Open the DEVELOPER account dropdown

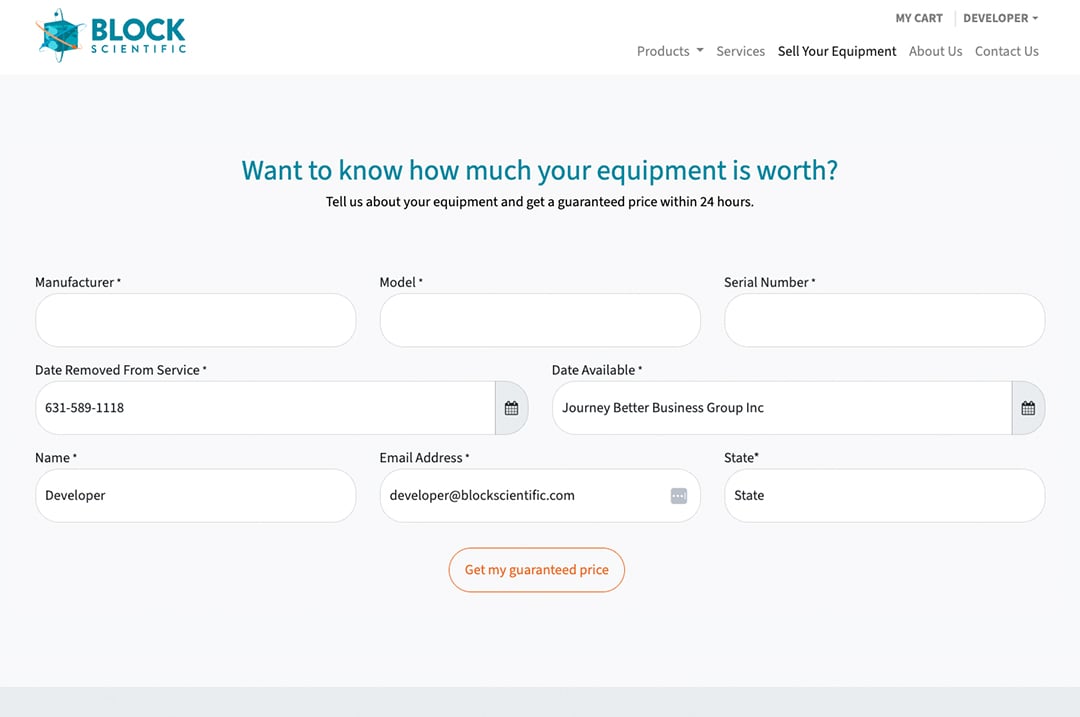coord(1000,18)
